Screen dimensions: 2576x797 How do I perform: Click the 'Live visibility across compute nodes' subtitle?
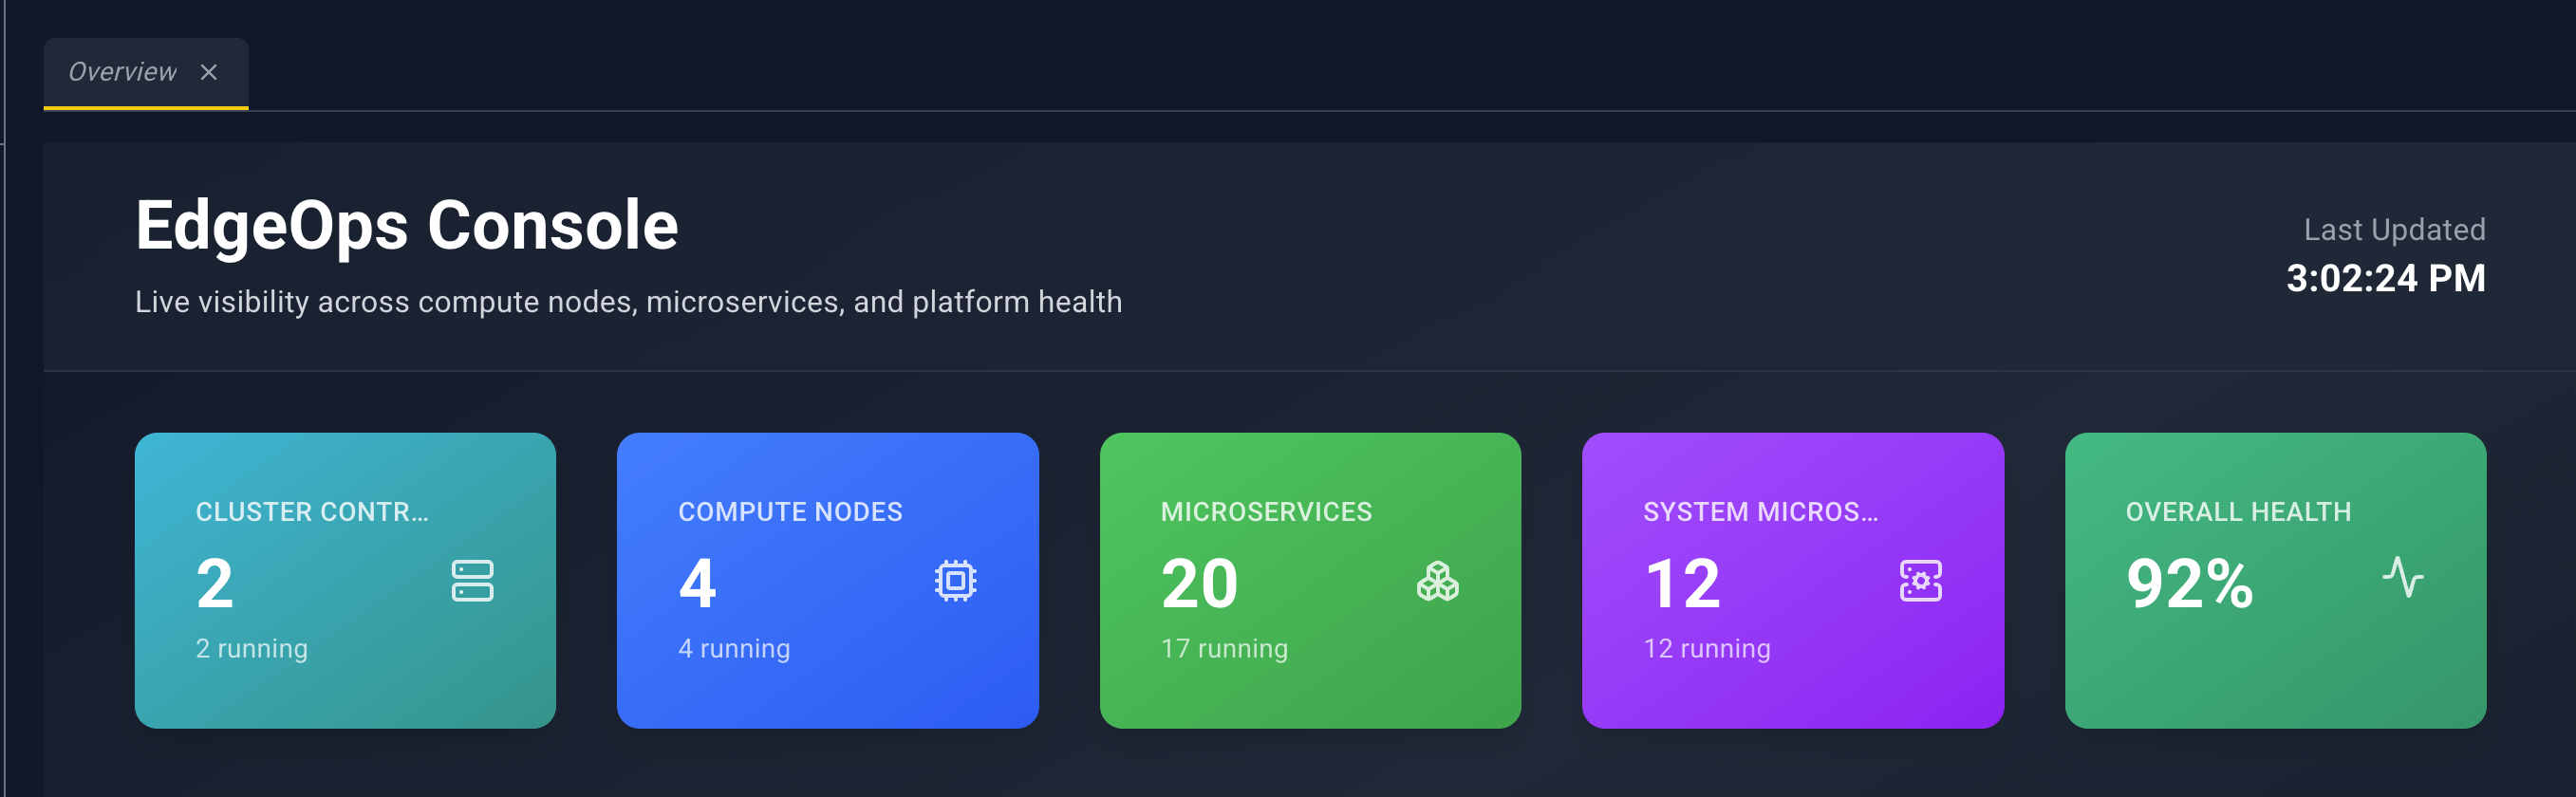[629, 302]
